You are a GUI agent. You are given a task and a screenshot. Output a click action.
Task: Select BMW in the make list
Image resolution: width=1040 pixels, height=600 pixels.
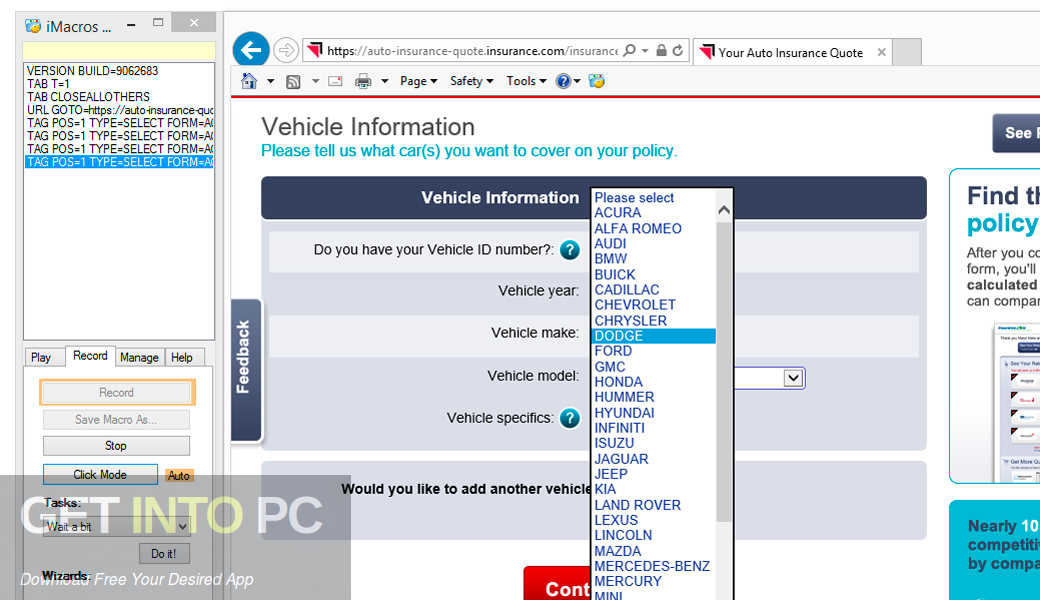653,259
